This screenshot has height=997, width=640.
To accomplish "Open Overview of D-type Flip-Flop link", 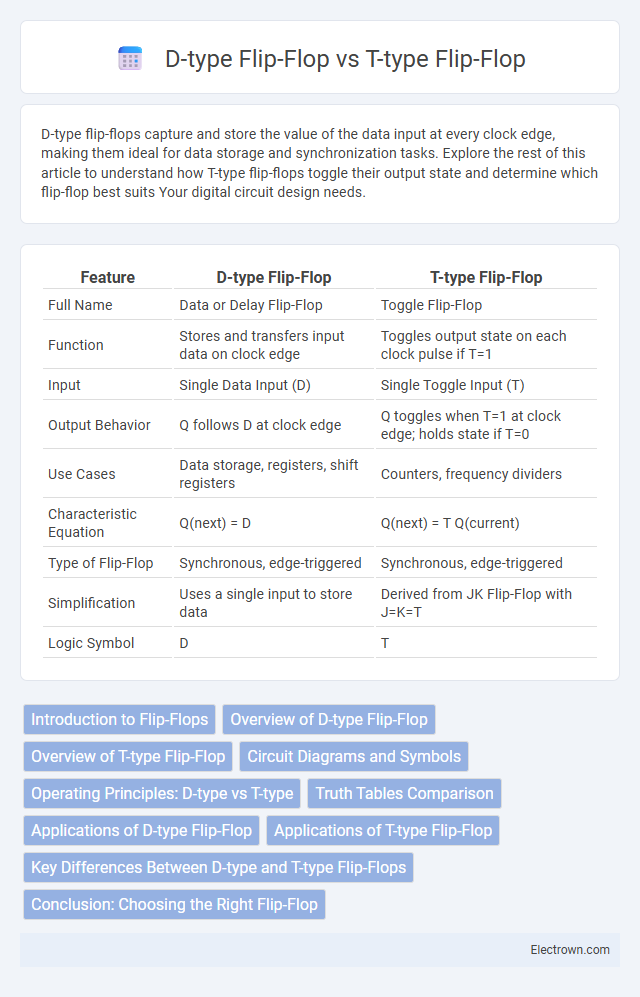I will [329, 719].
